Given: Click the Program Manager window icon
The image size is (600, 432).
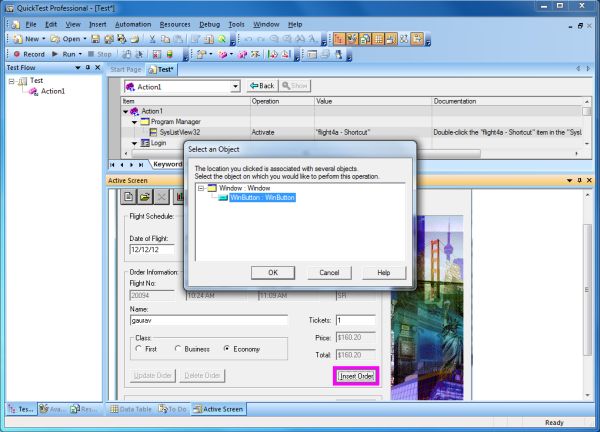Looking at the screenshot, I should (145, 122).
